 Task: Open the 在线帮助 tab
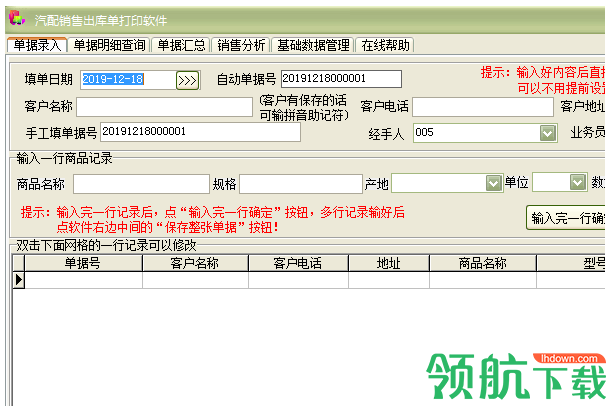pyautogui.click(x=385, y=45)
